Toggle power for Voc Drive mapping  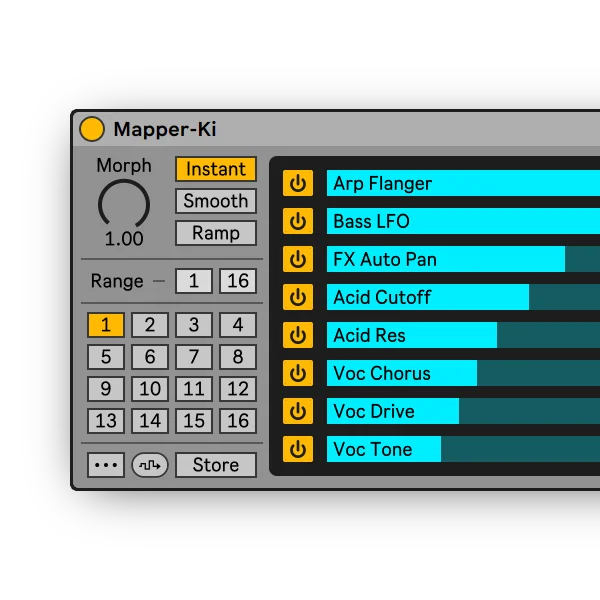[x=298, y=411]
